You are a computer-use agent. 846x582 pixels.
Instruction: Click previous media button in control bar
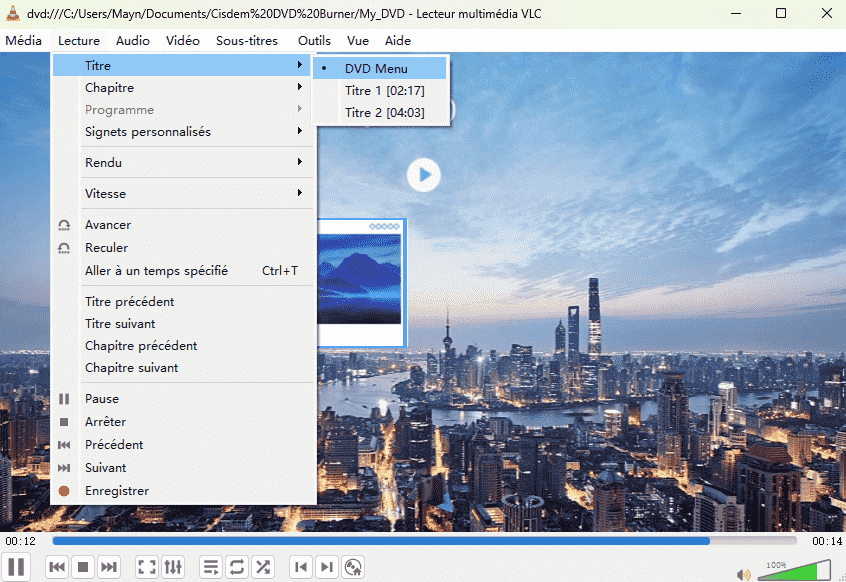57,567
